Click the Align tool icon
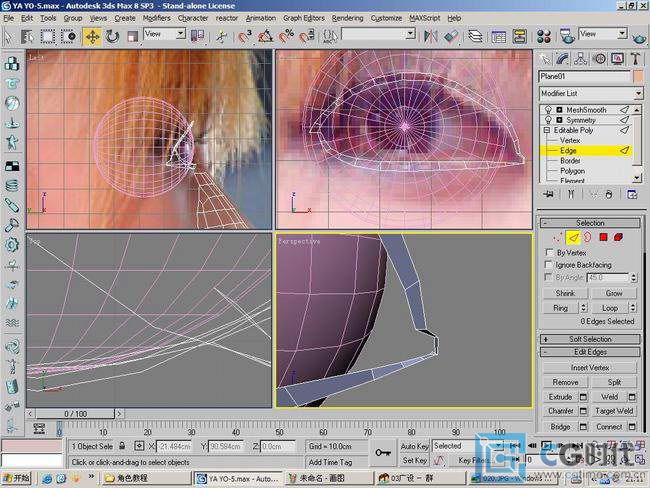The height and width of the screenshot is (488, 650). point(451,36)
